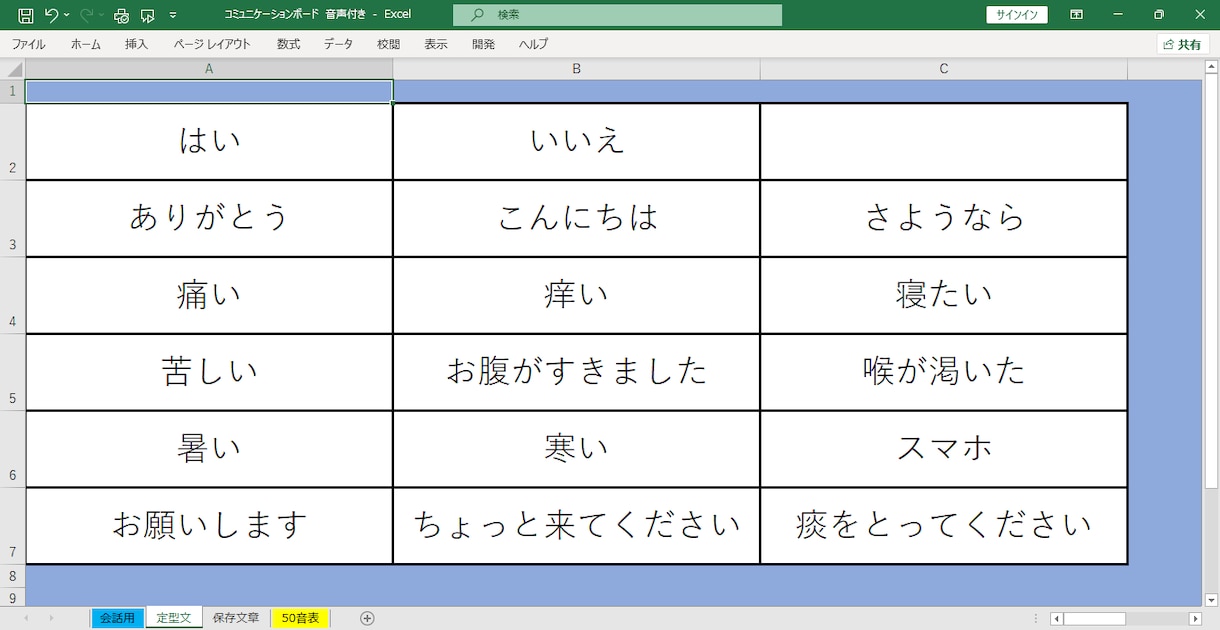Screen dimensions: 1220x630
Task: Click the previous sheet navigation arrow
Action: tap(27, 618)
